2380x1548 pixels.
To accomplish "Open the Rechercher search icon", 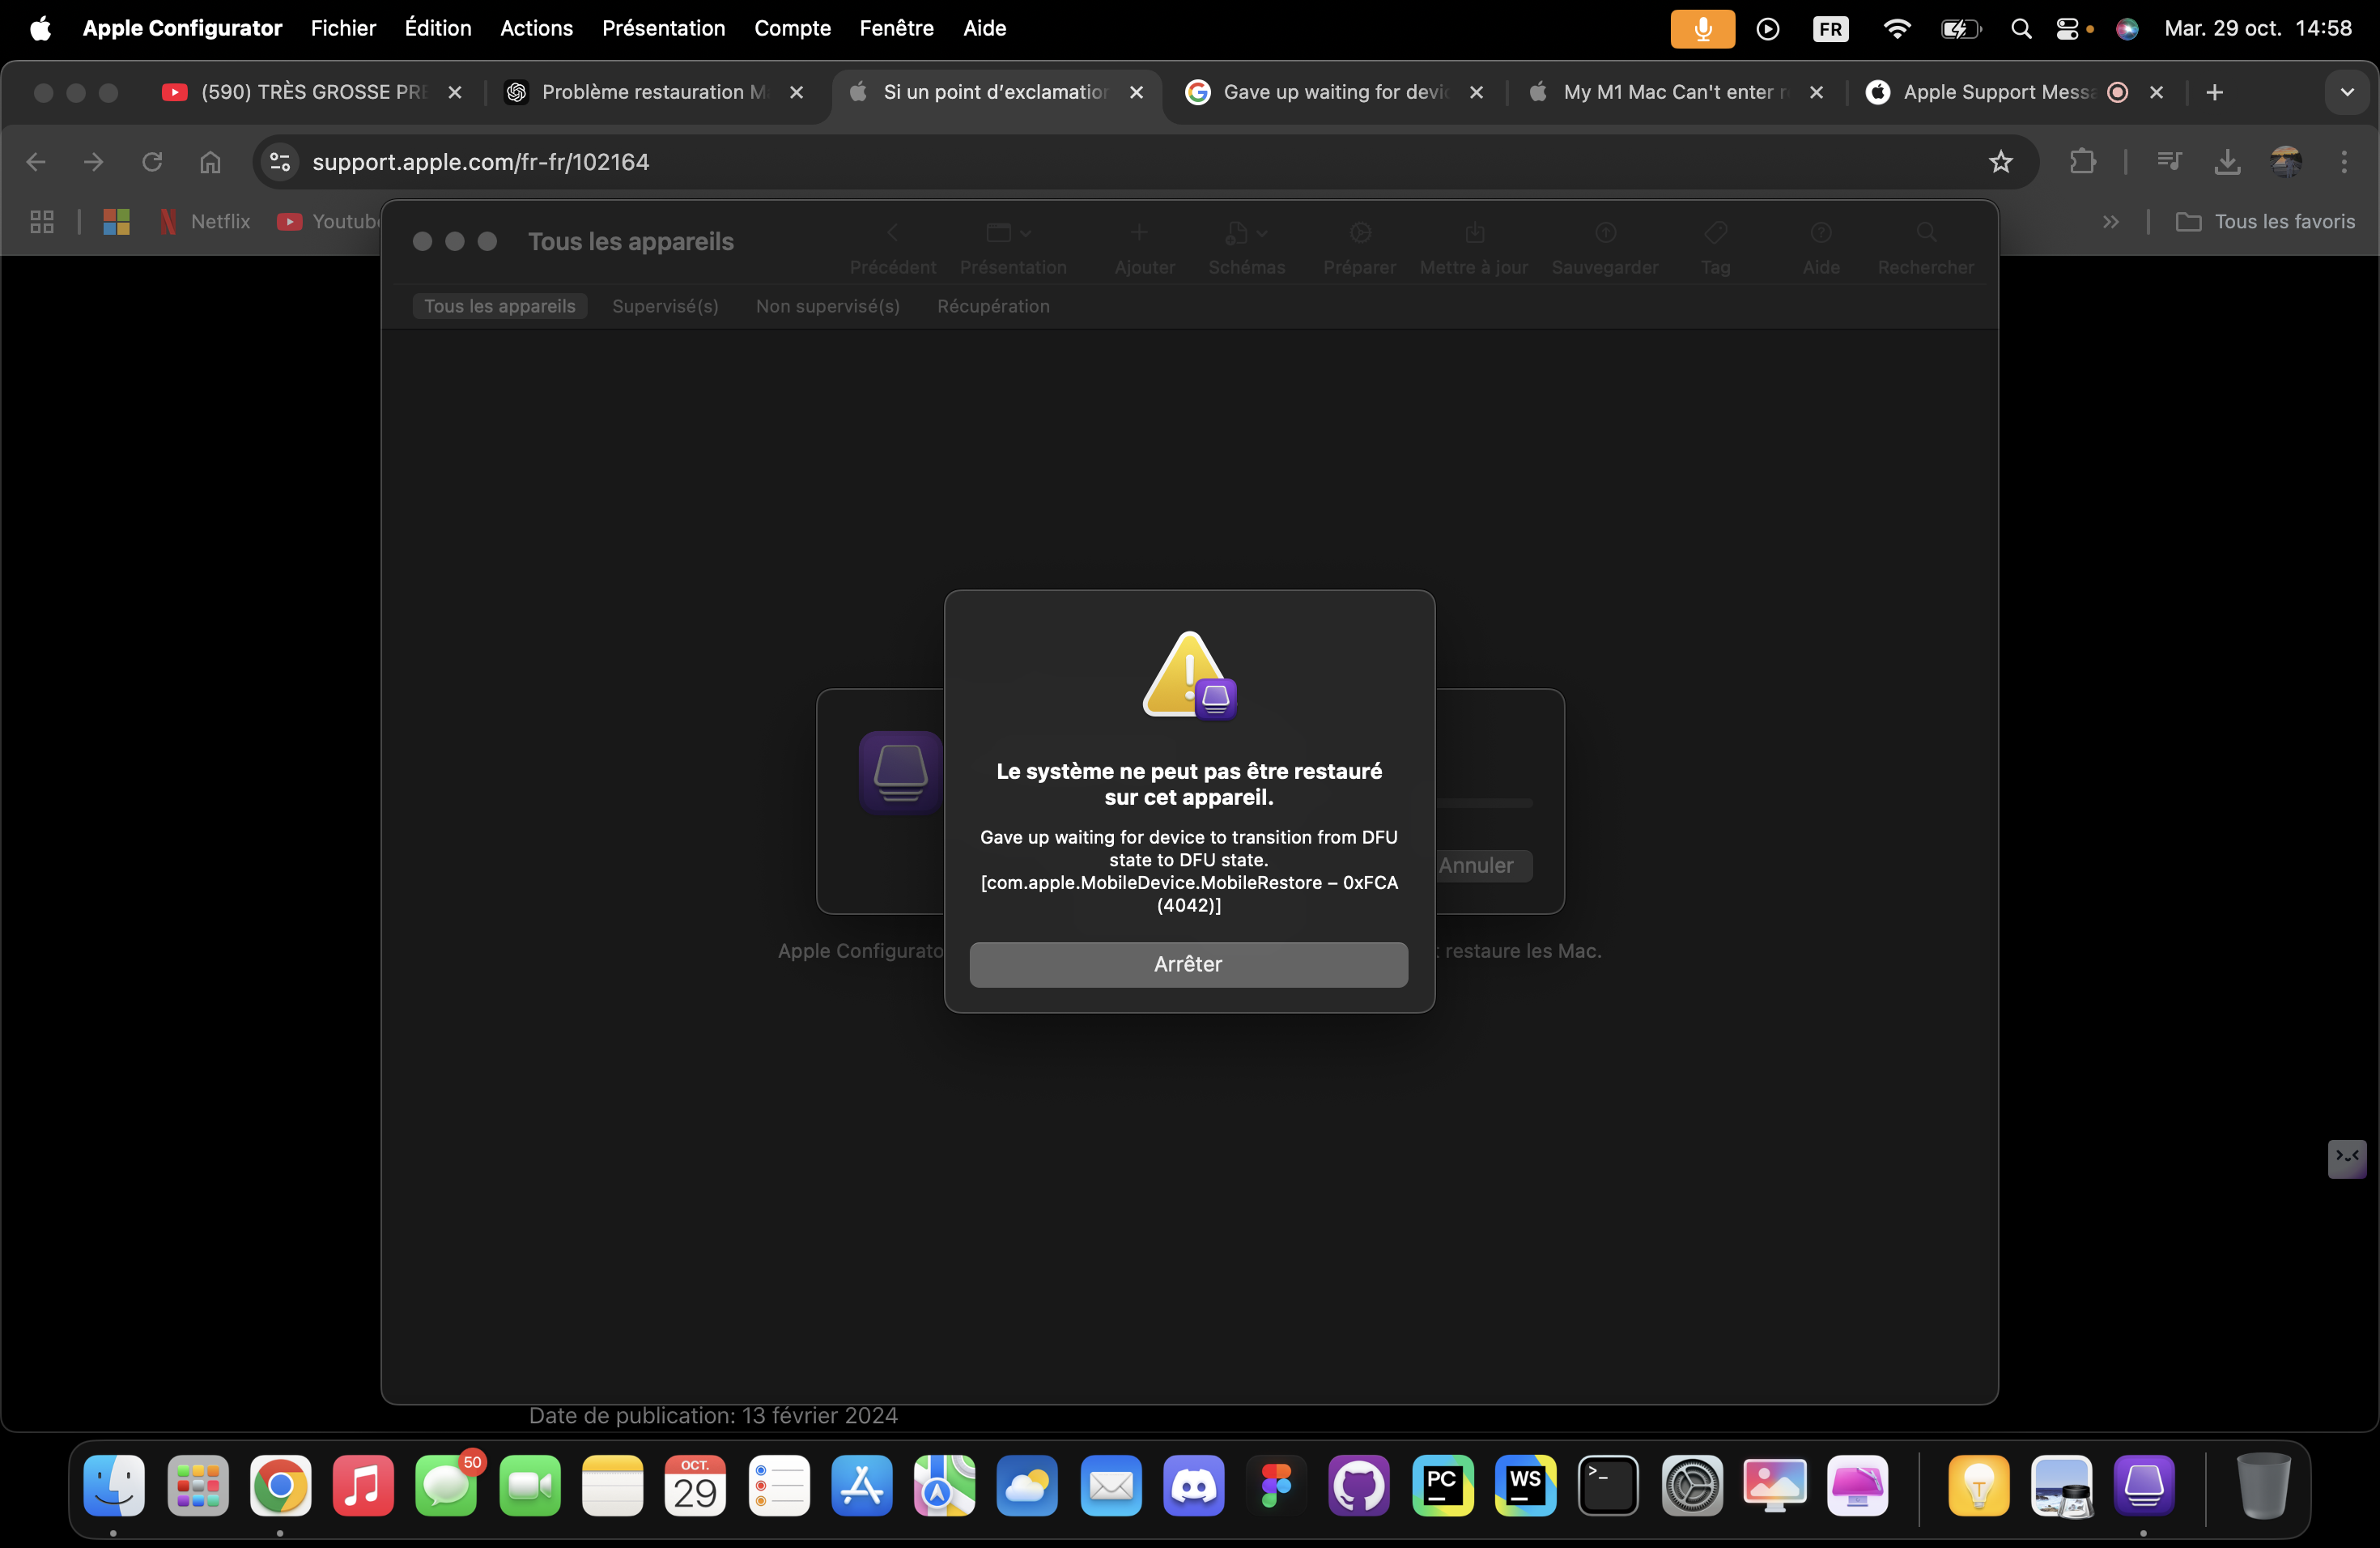I will point(1925,234).
